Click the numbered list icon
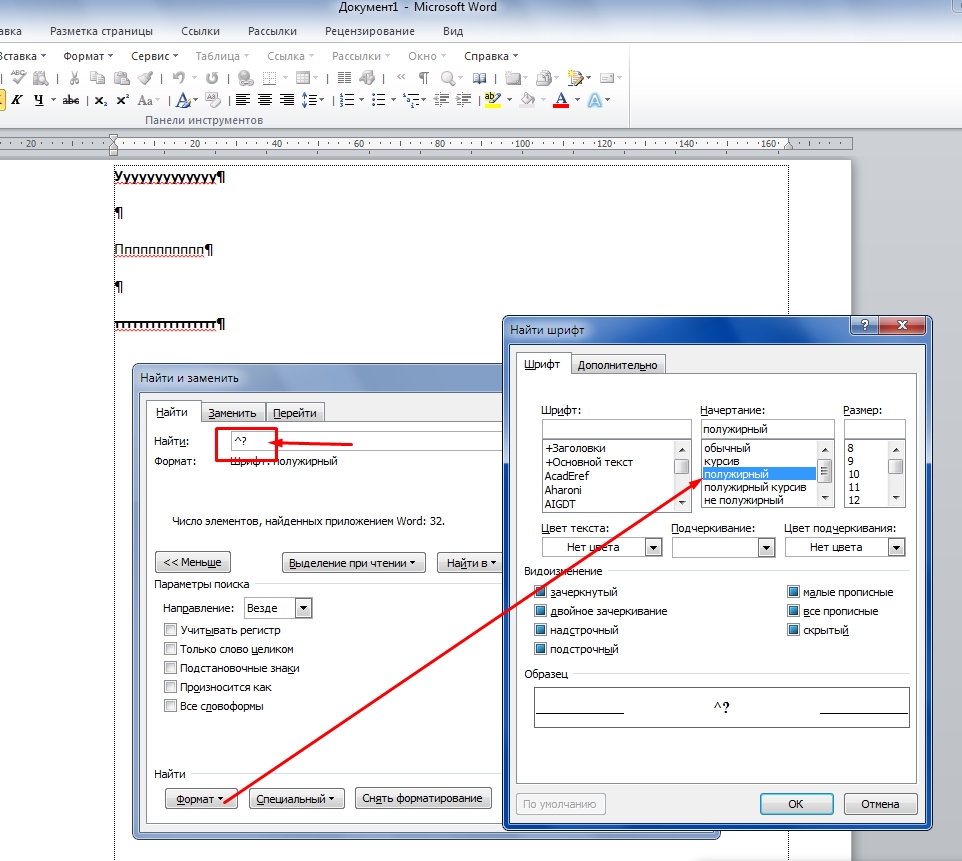962x861 pixels. click(x=347, y=99)
